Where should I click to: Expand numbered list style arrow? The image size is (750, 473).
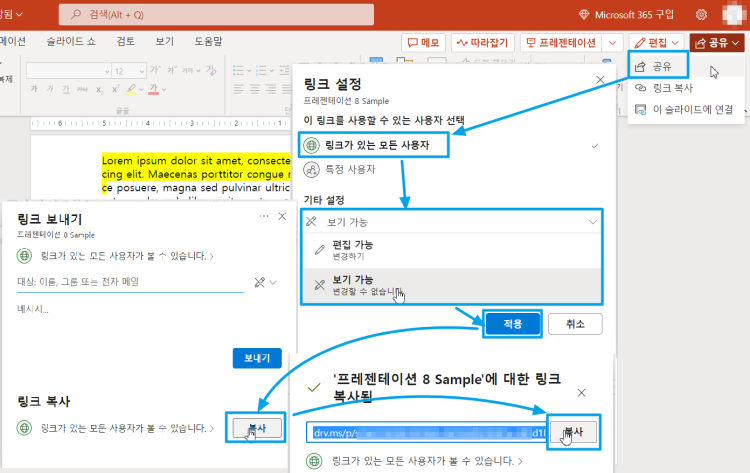pos(271,71)
